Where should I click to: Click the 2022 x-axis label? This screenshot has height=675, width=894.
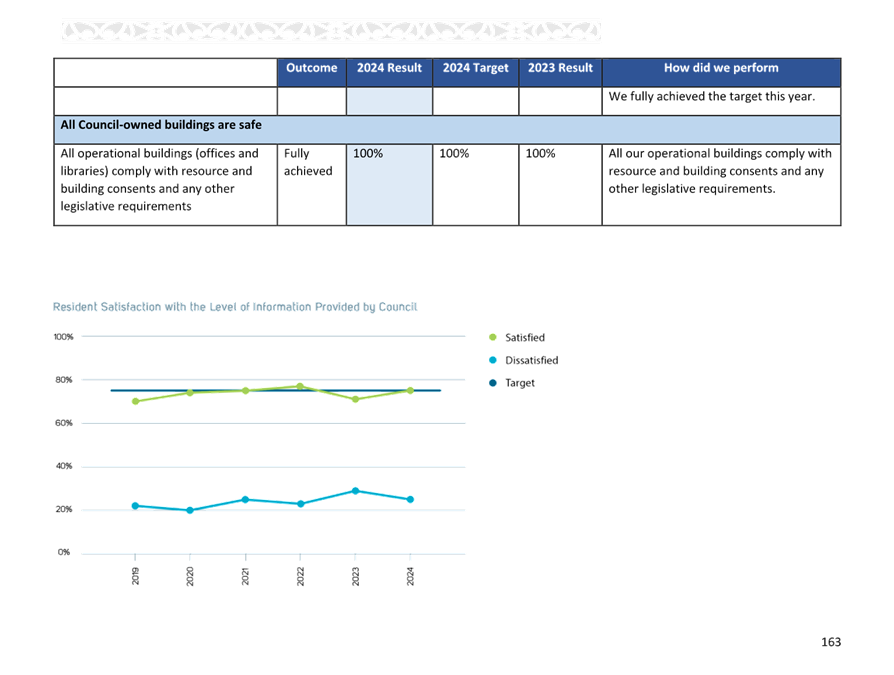tap(300, 576)
